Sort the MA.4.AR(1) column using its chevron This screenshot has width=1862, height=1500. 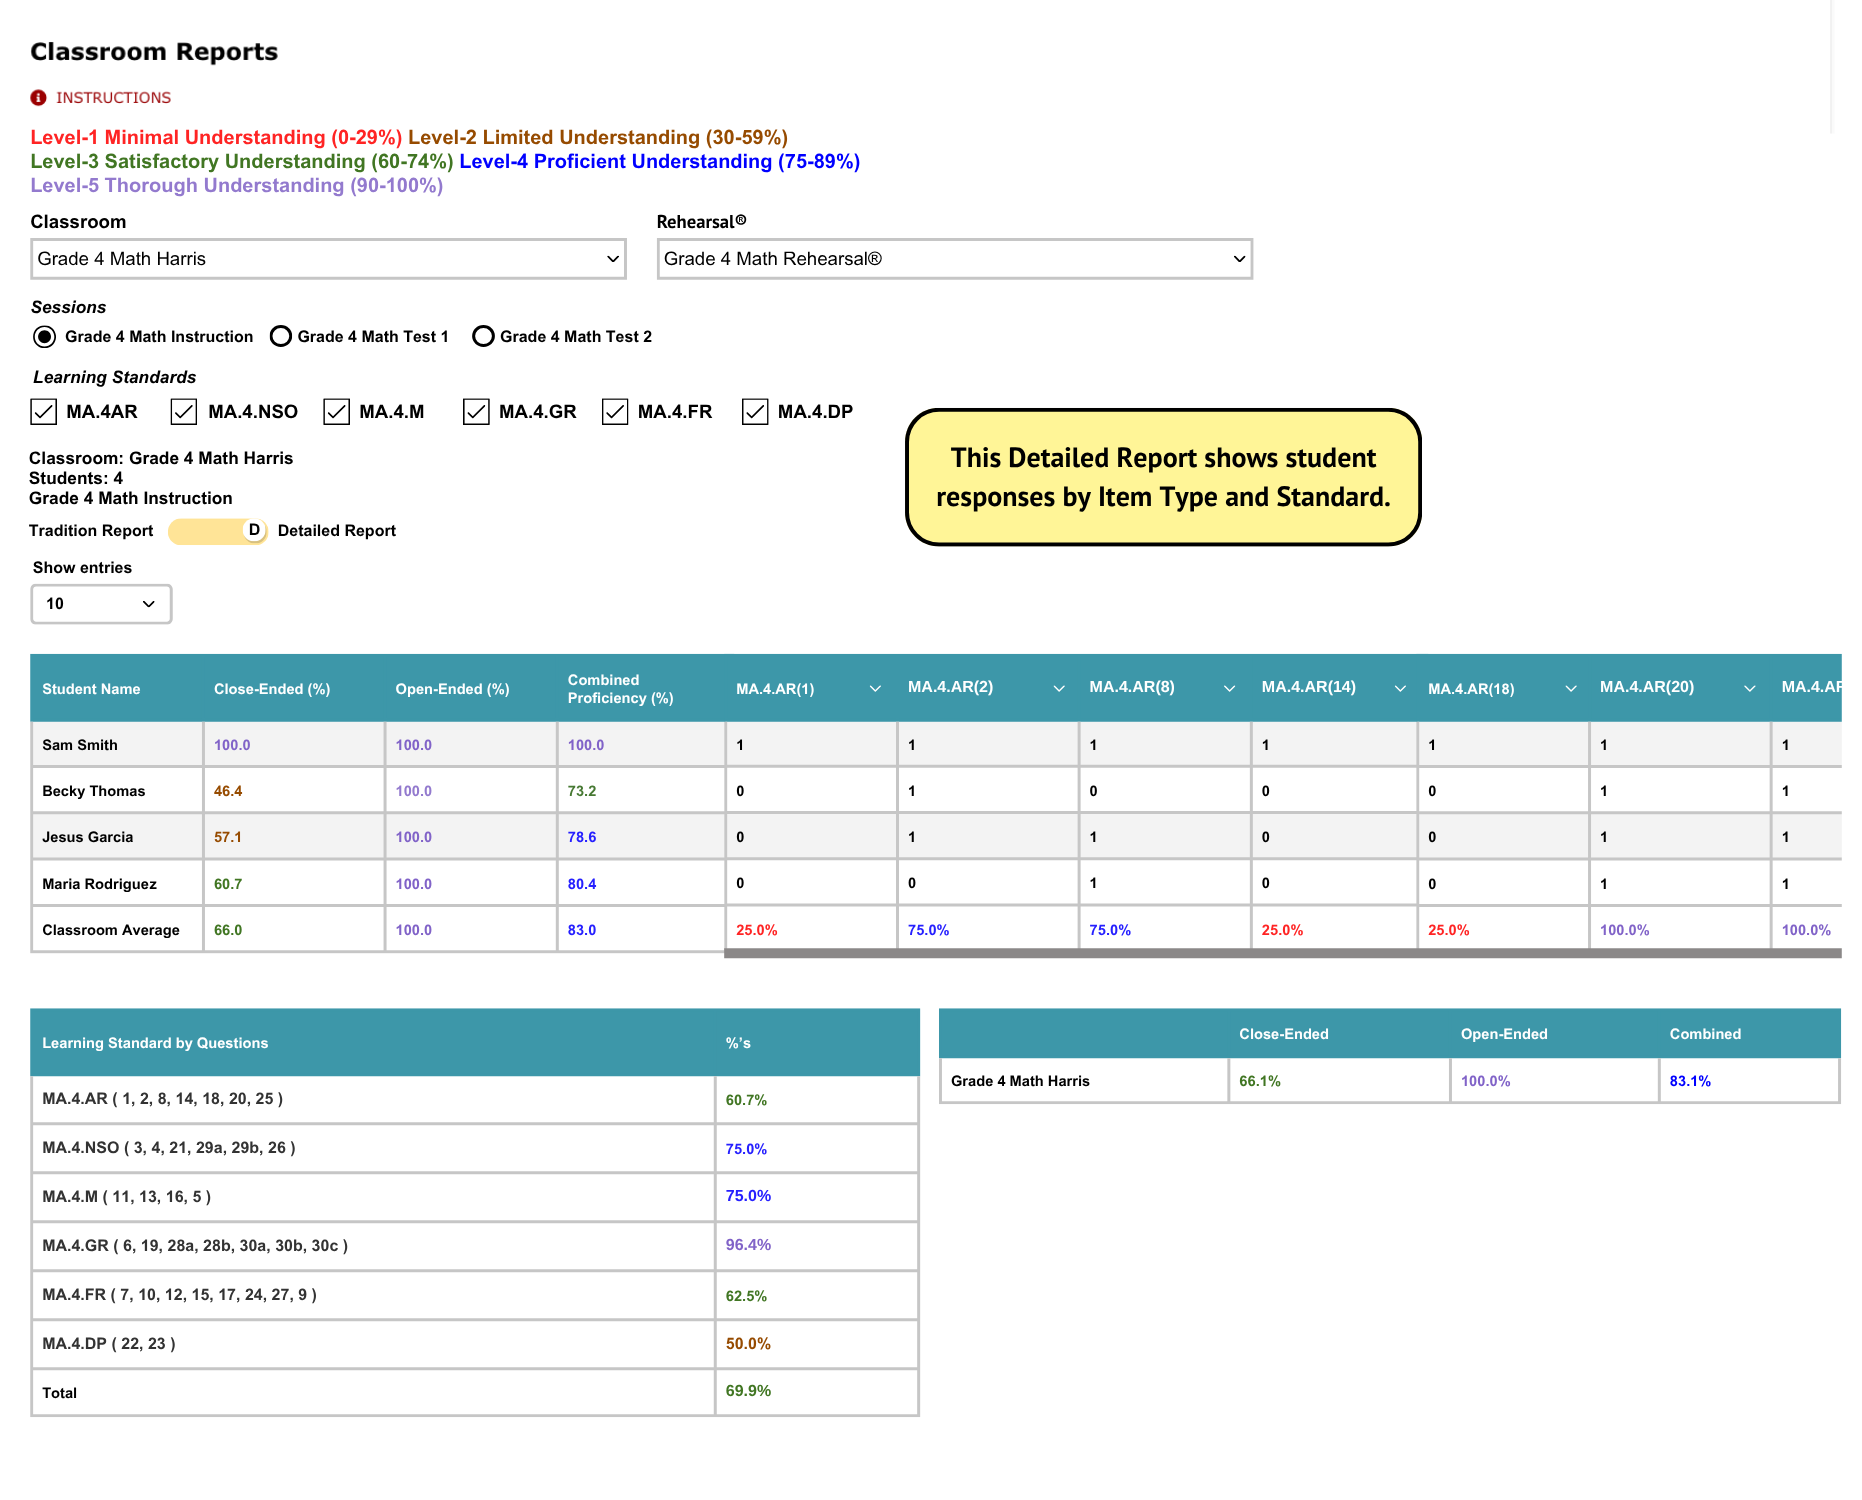[875, 688]
